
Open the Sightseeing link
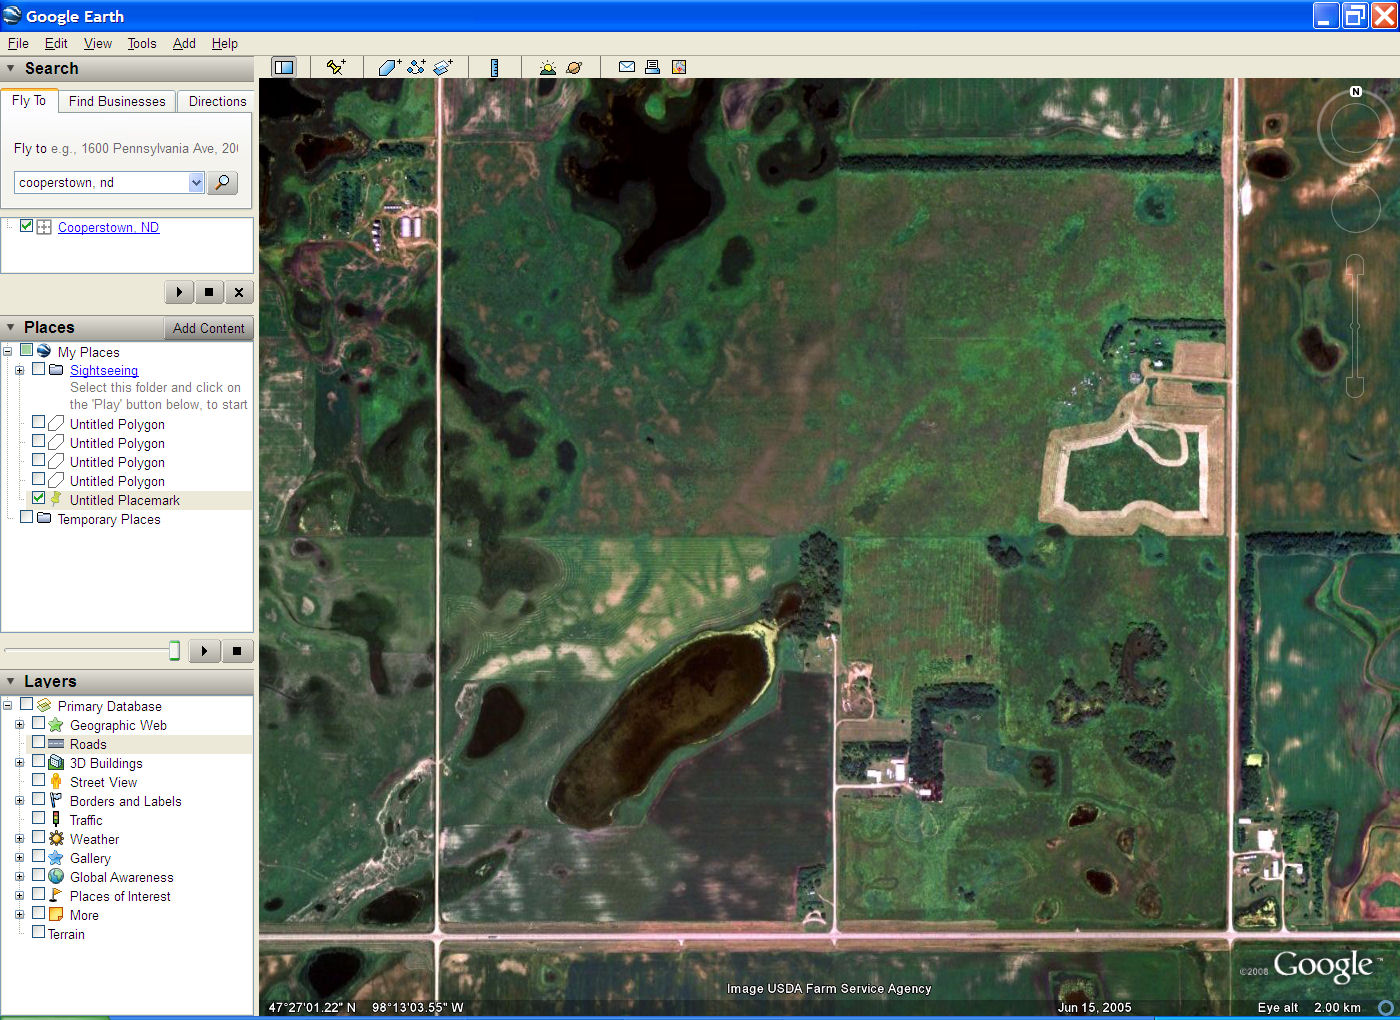coord(104,370)
